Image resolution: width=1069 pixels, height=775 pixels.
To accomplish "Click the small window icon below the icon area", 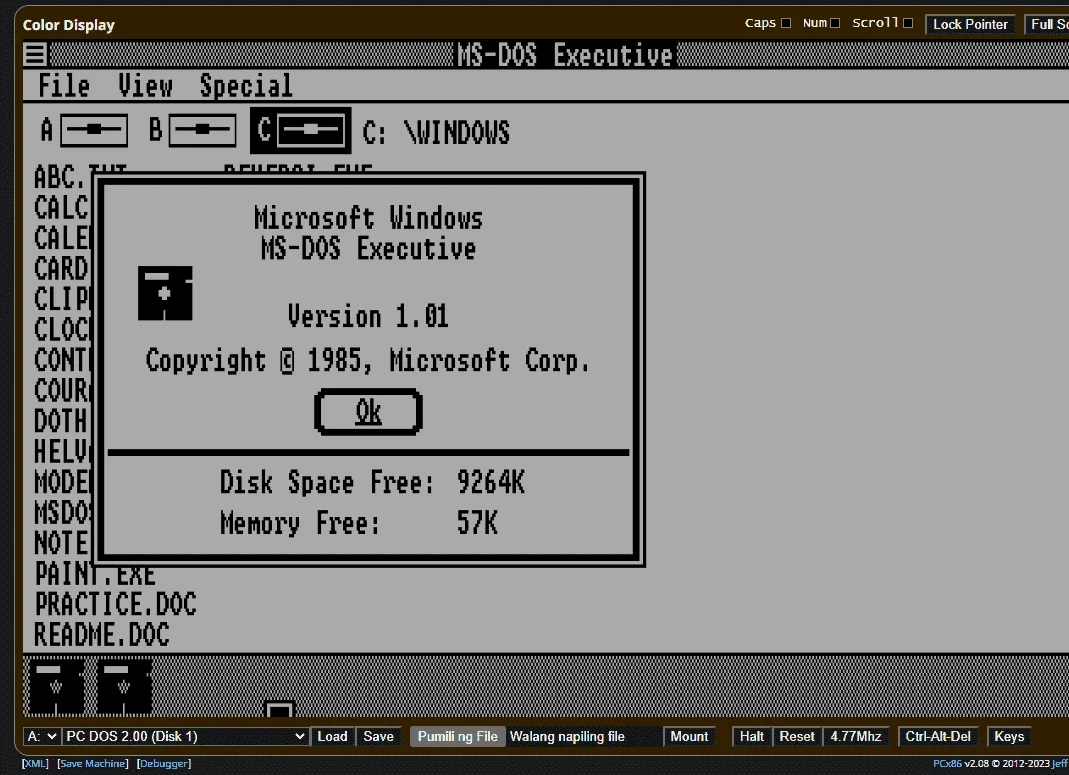I will tap(279, 710).
